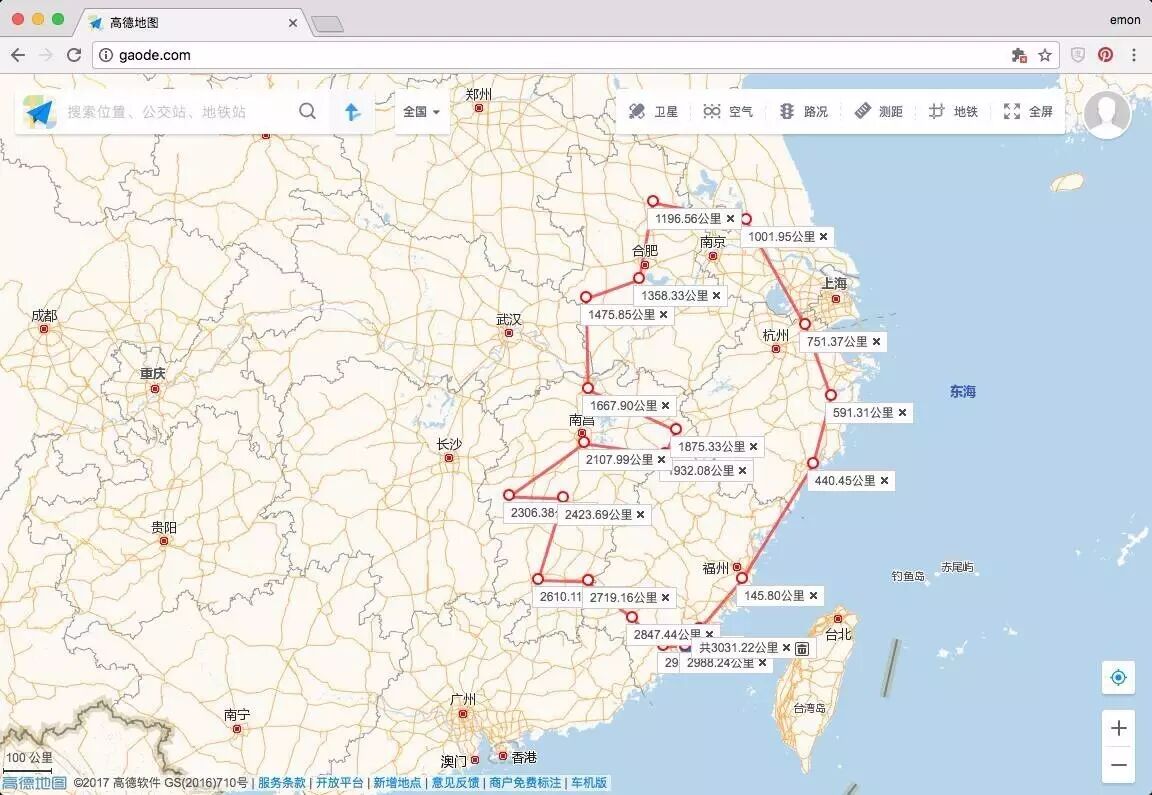Screen dimensions: 1152x795
Task: Open the emon profile button
Action: pos(1125,20)
